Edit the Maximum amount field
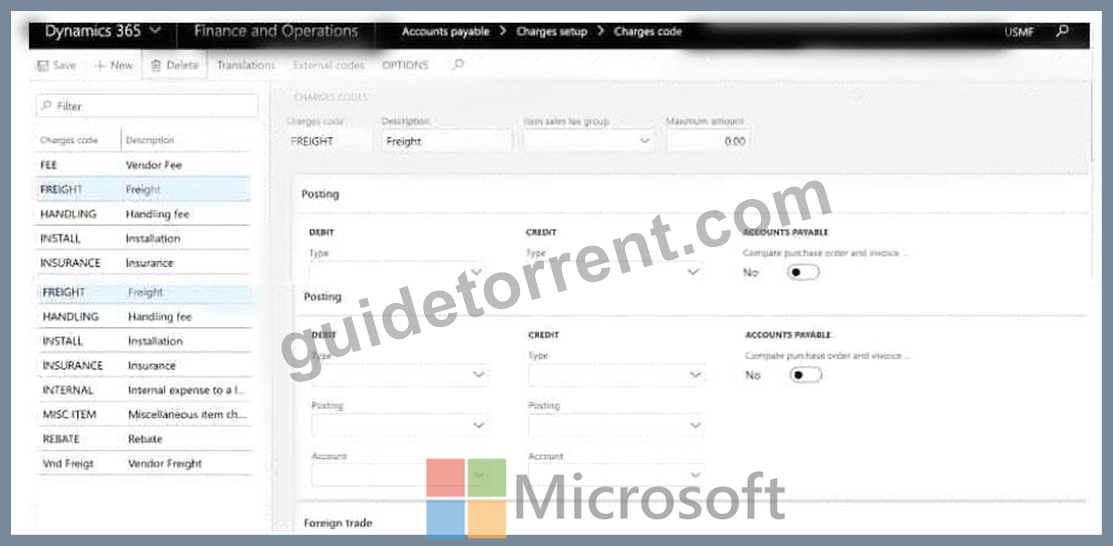Image resolution: width=1113 pixels, height=546 pixels. pyautogui.click(x=707, y=141)
